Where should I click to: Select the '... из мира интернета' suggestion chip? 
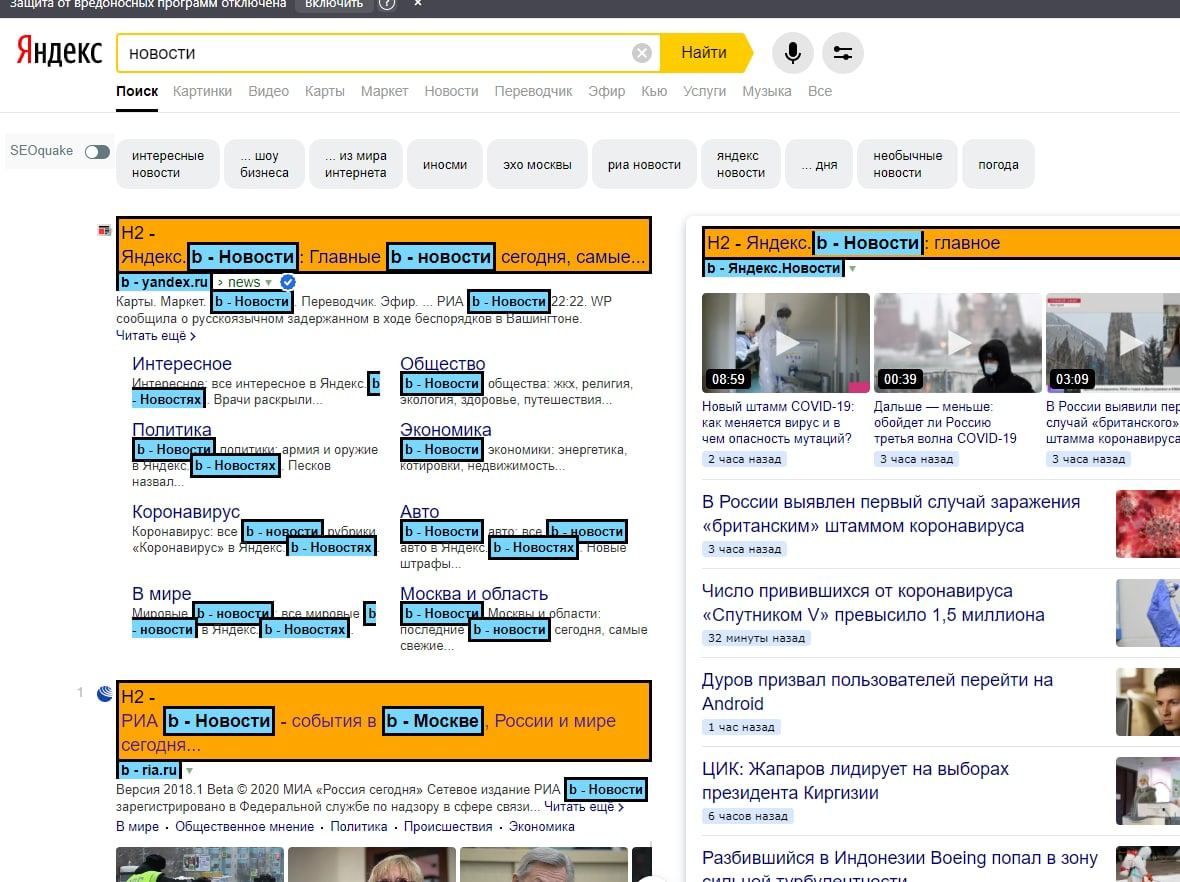pyautogui.click(x=356, y=164)
